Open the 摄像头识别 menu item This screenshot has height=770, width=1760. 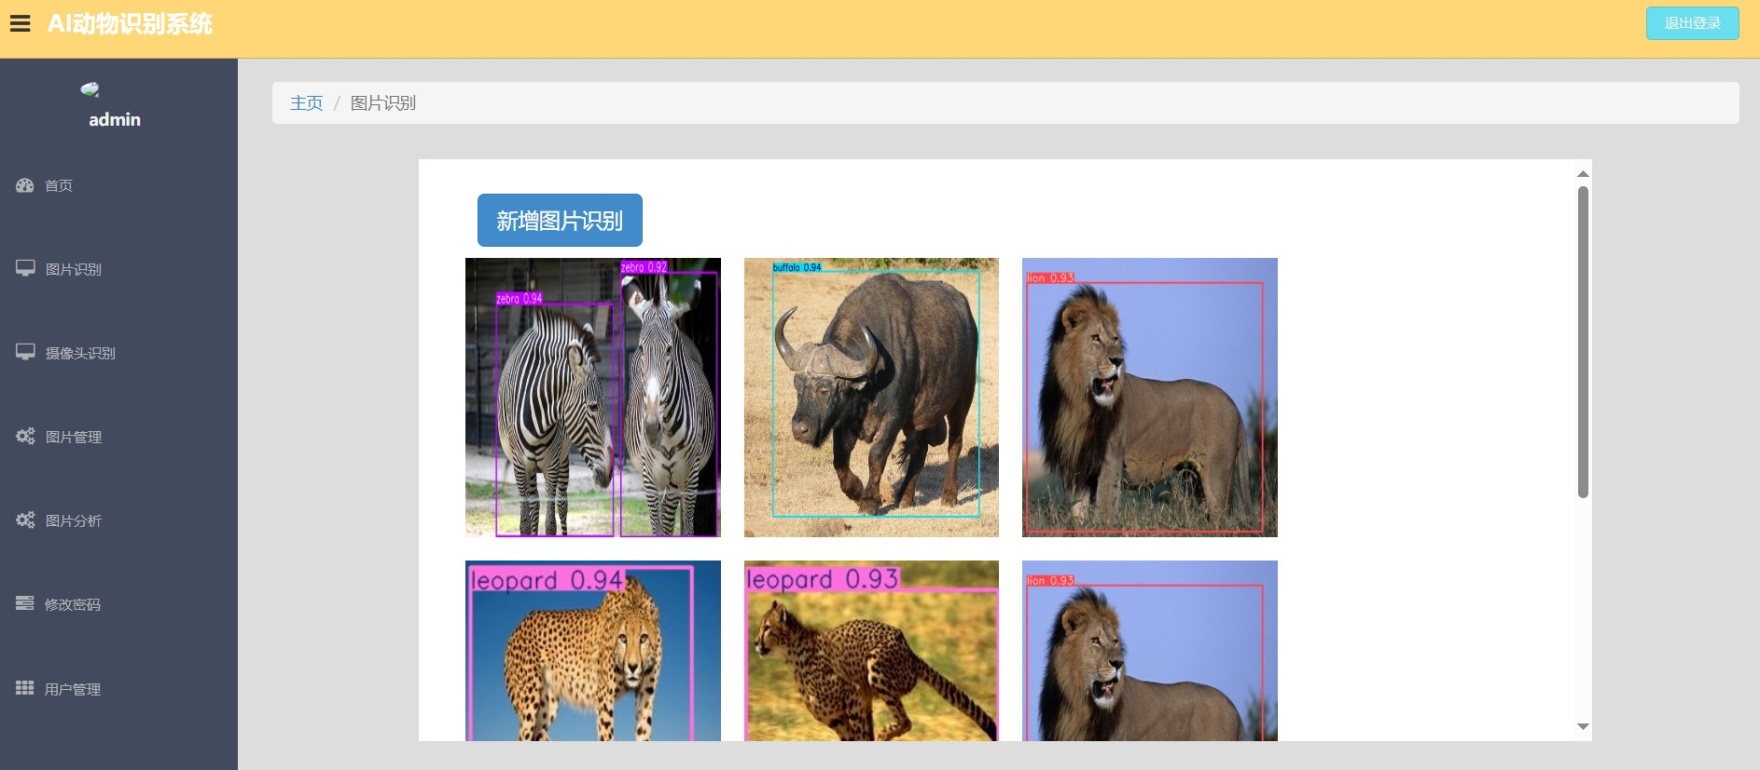(80, 353)
